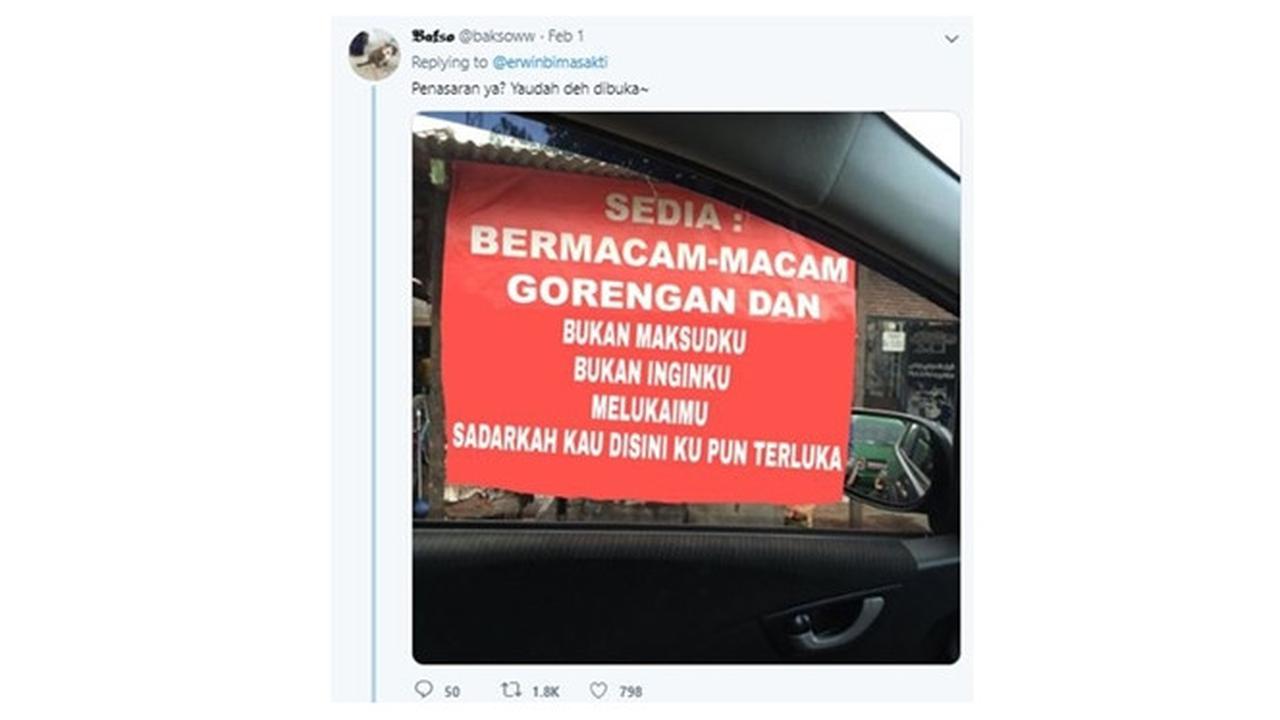Retweet this tweet using the arrows icon

click(x=511, y=690)
